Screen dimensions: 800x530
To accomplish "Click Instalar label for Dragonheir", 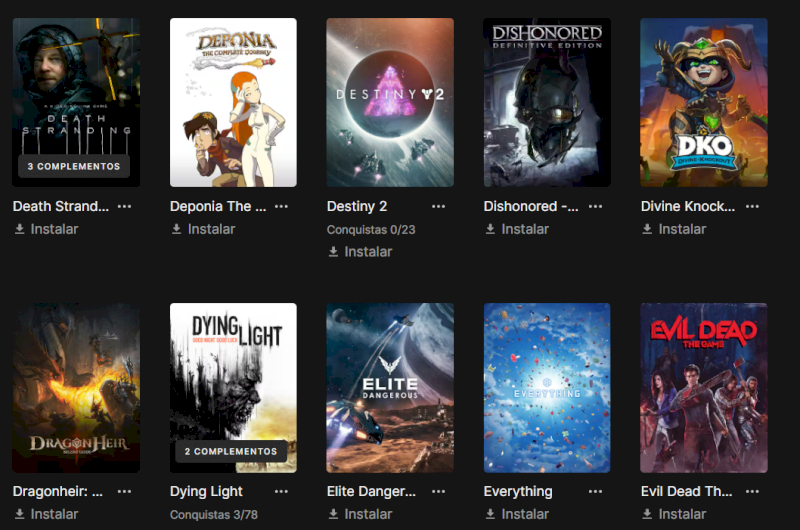I will (x=54, y=514).
